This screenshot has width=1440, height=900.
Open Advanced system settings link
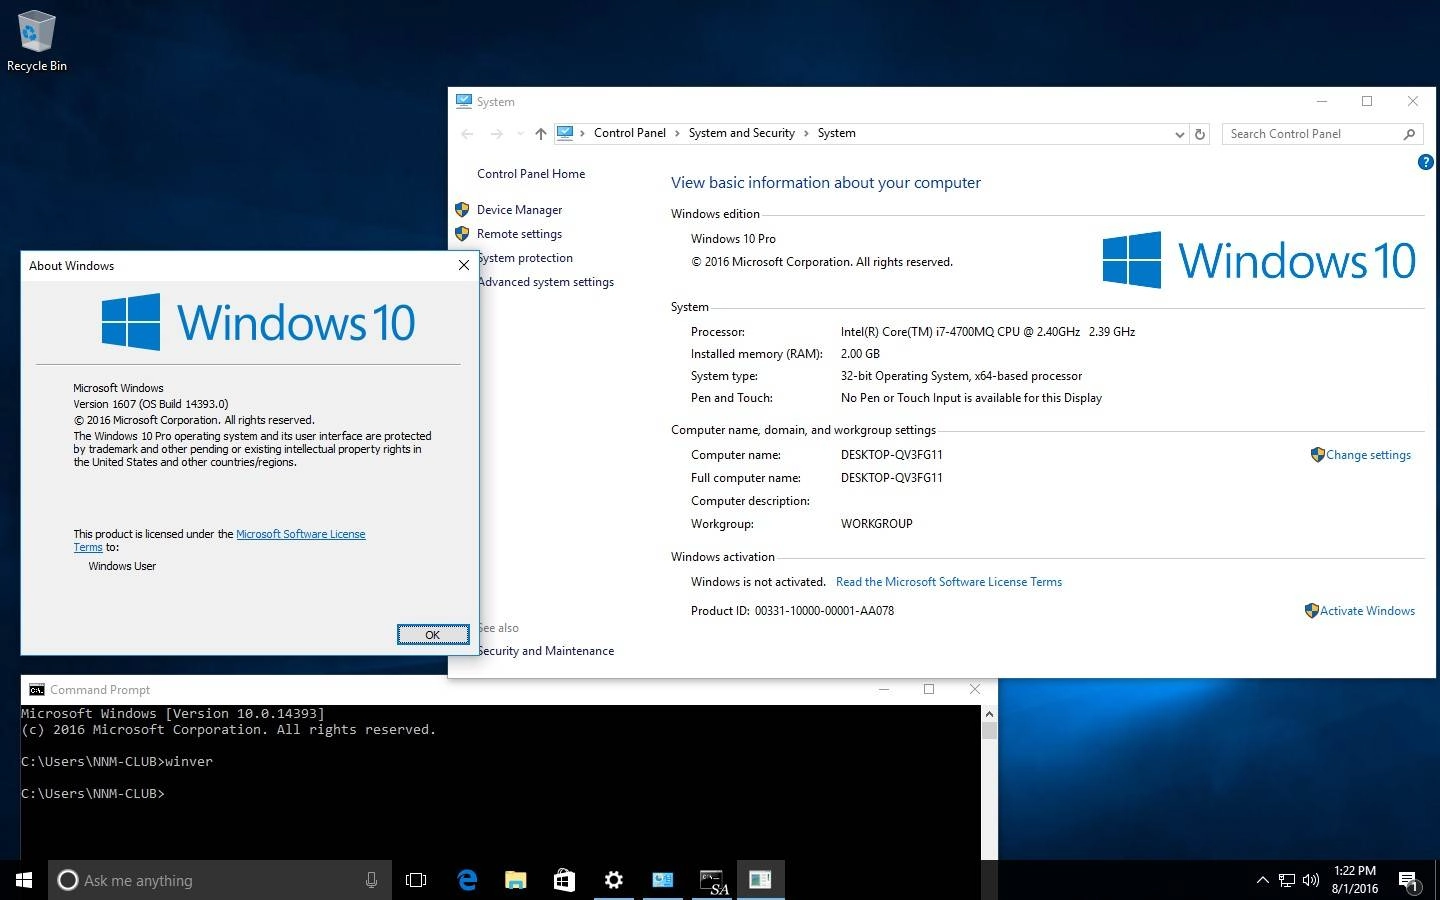(x=546, y=282)
